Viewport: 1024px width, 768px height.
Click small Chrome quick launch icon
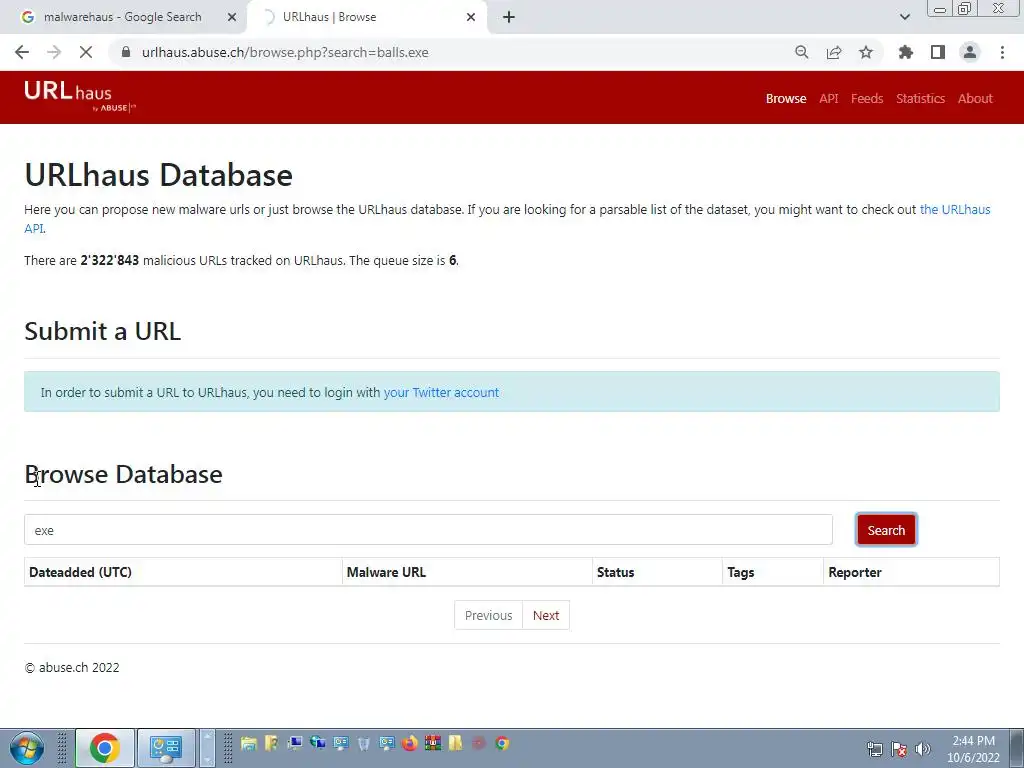[502, 743]
